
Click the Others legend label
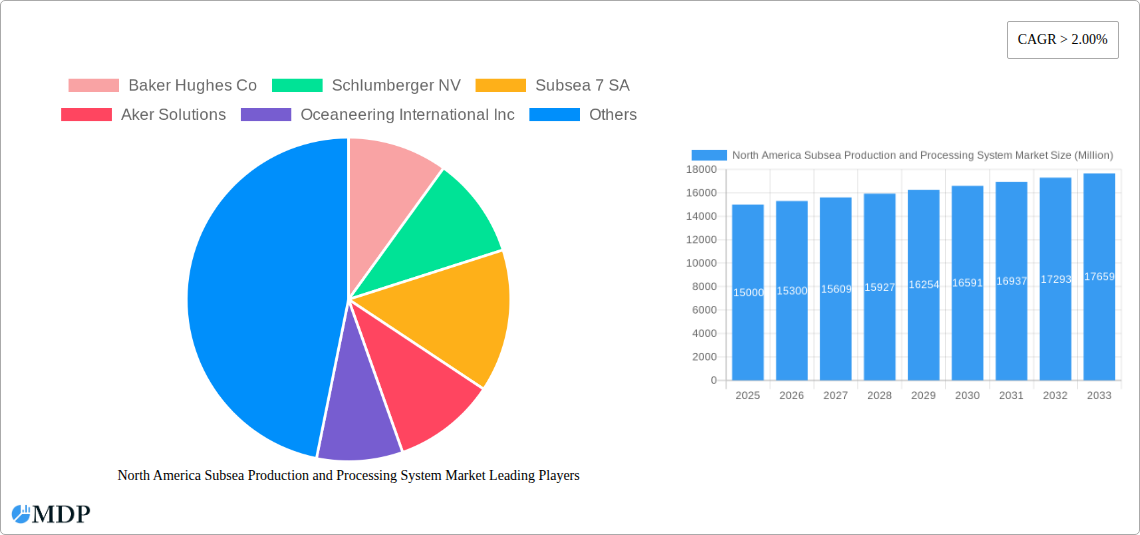tap(613, 114)
